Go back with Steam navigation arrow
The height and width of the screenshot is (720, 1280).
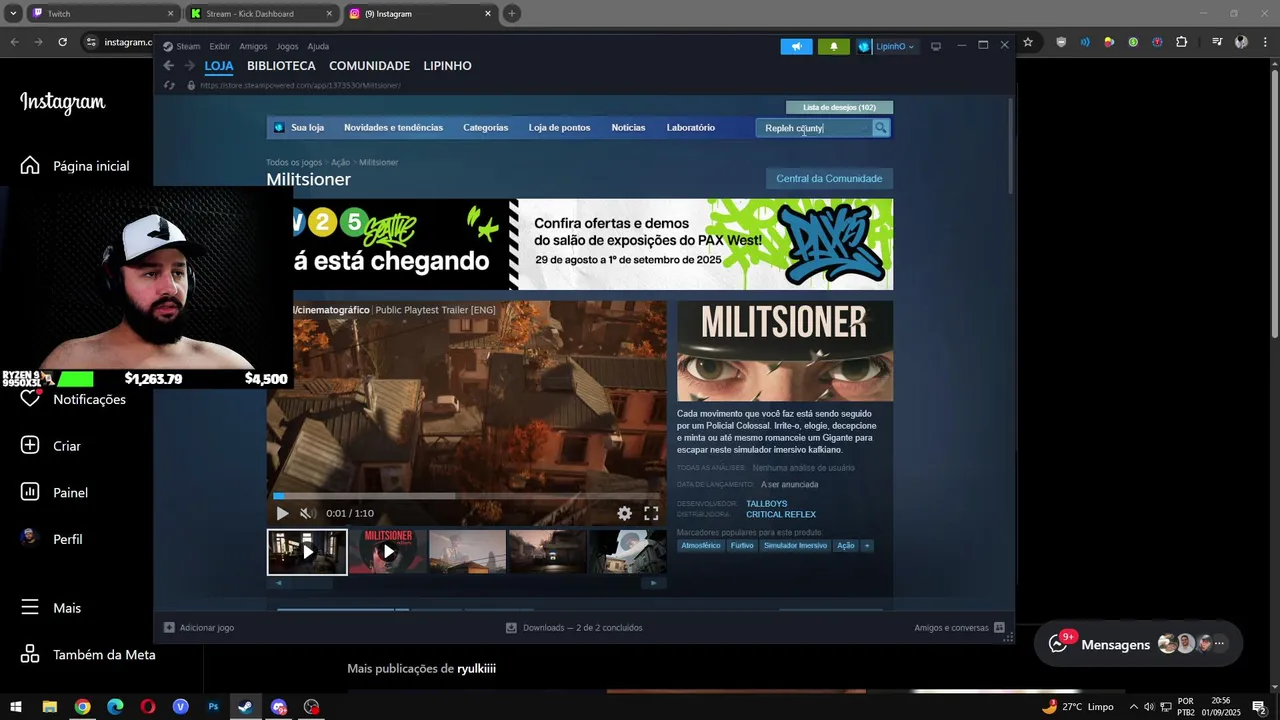coord(168,66)
